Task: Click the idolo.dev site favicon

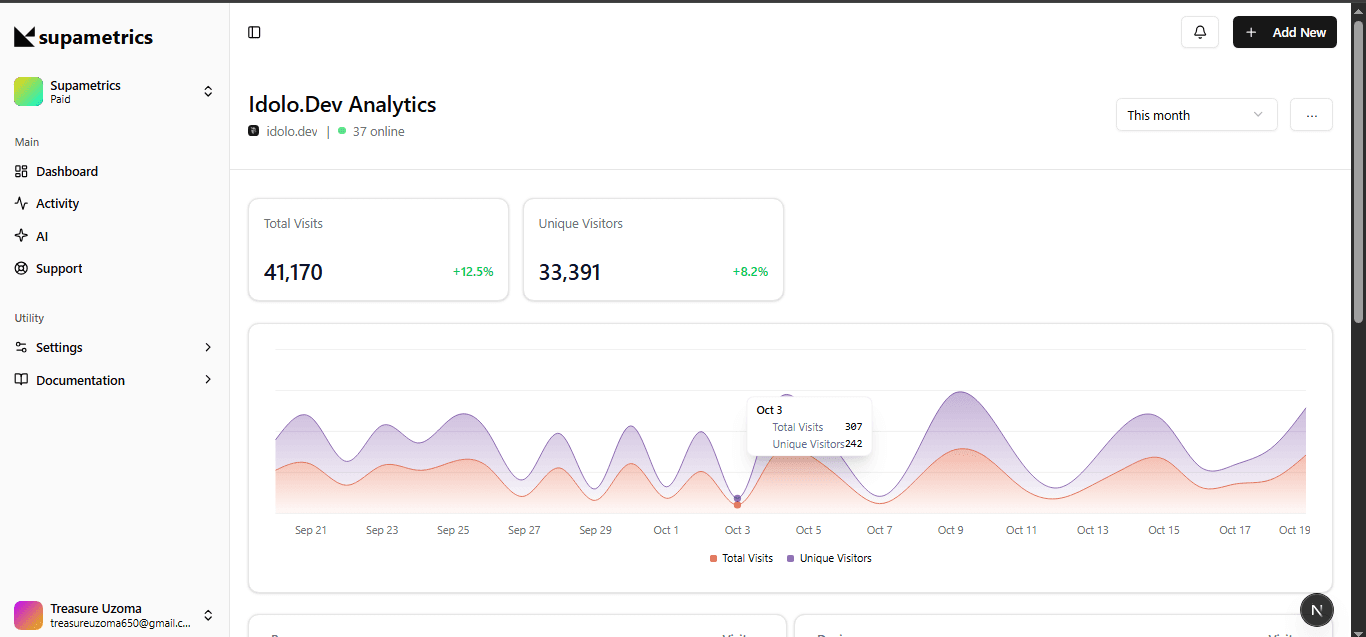Action: (254, 131)
